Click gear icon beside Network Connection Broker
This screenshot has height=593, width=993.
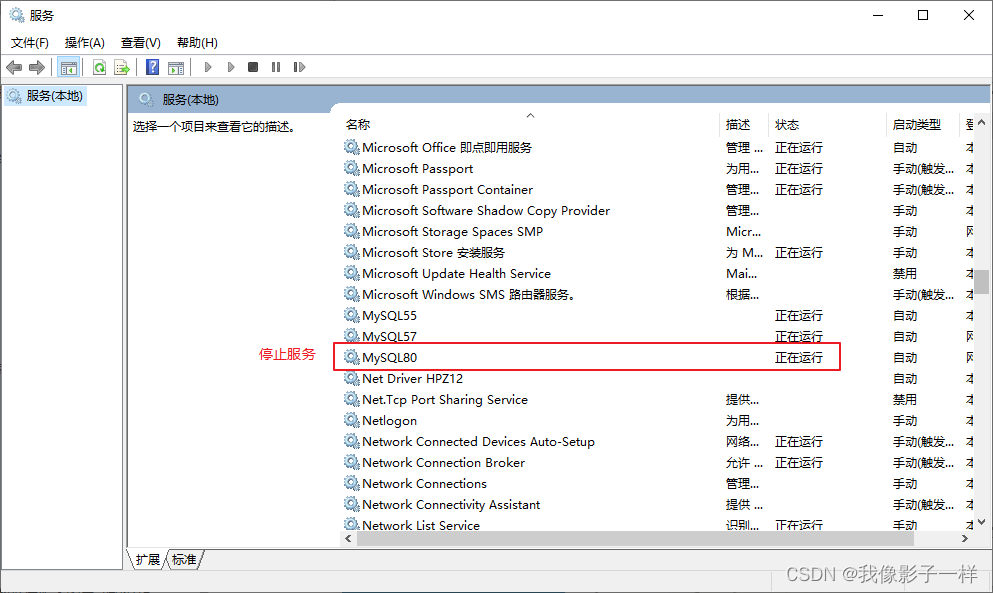pos(351,461)
